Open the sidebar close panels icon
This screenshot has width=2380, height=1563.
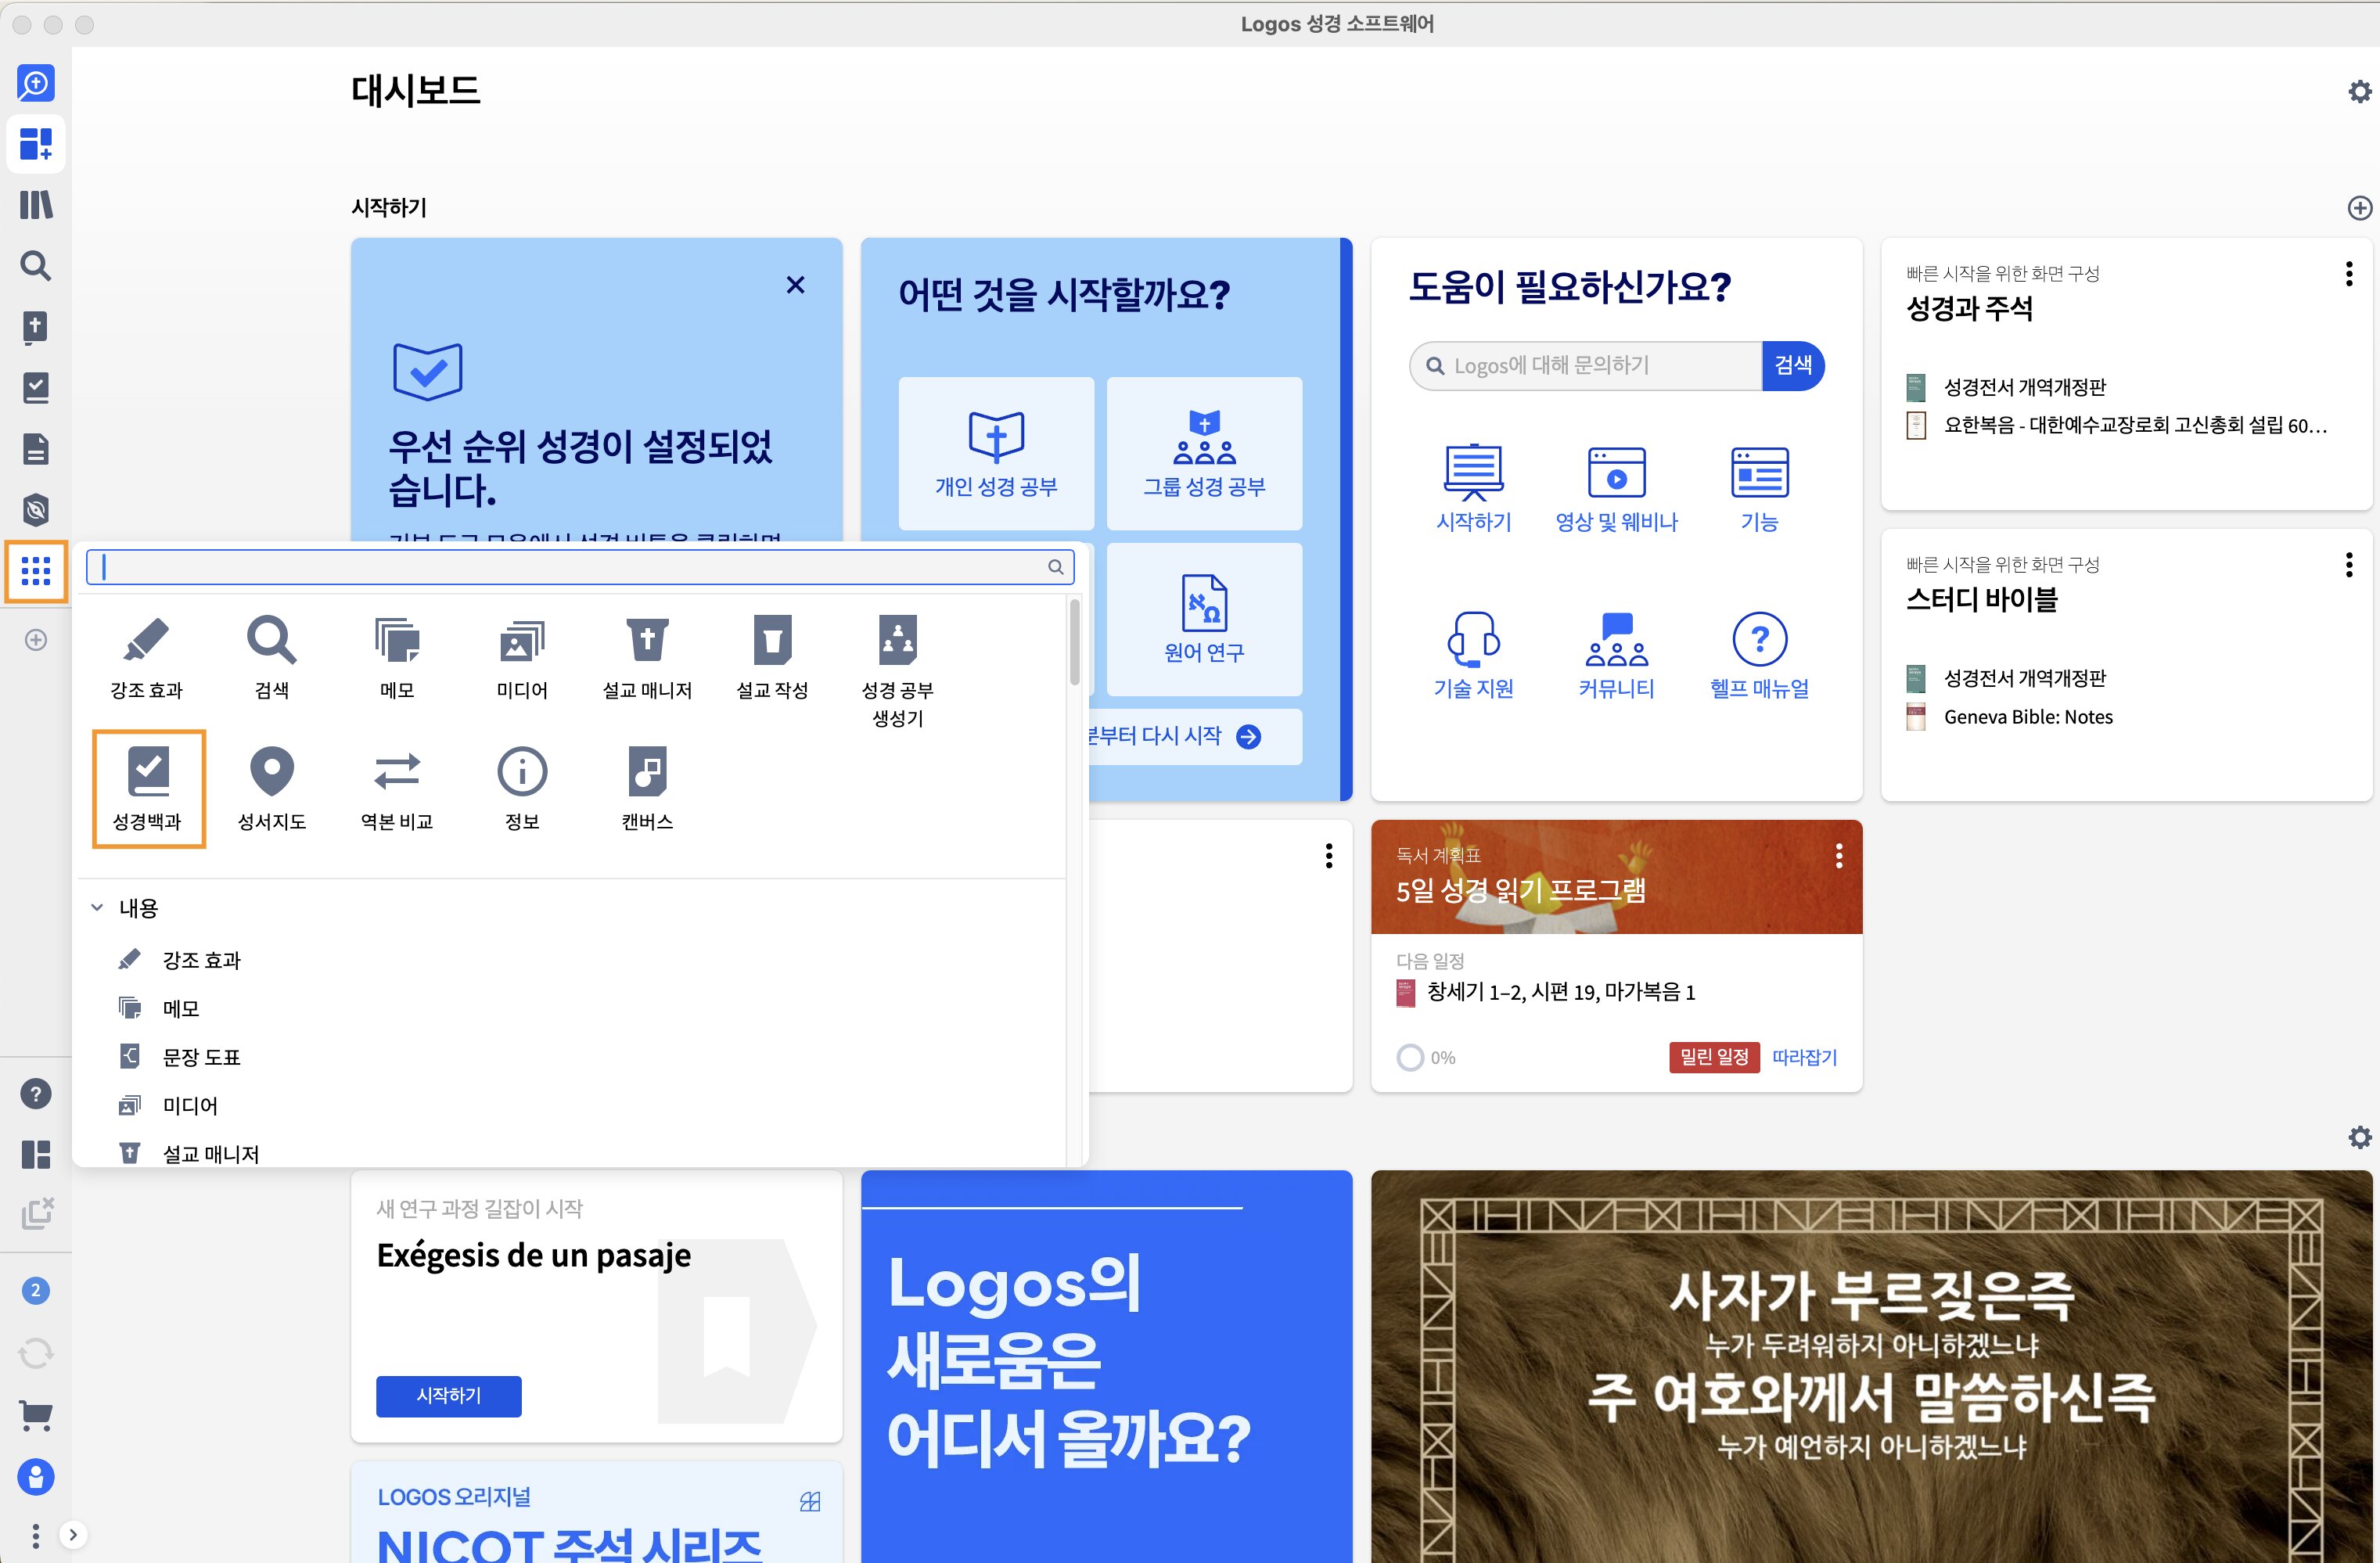click(x=36, y=1213)
